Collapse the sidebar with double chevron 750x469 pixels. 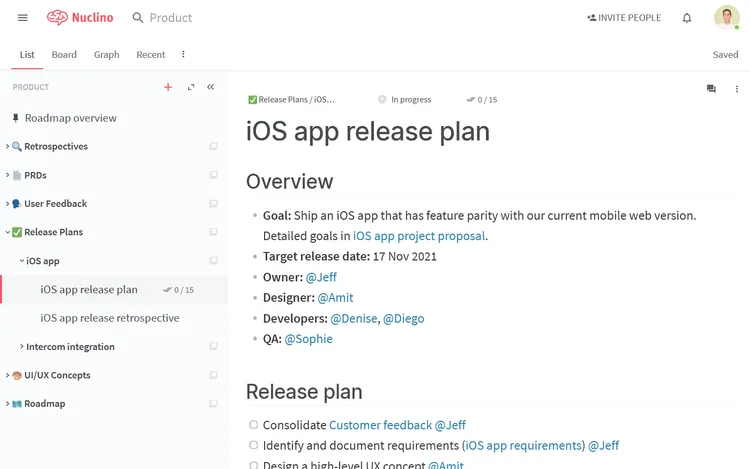coord(210,87)
